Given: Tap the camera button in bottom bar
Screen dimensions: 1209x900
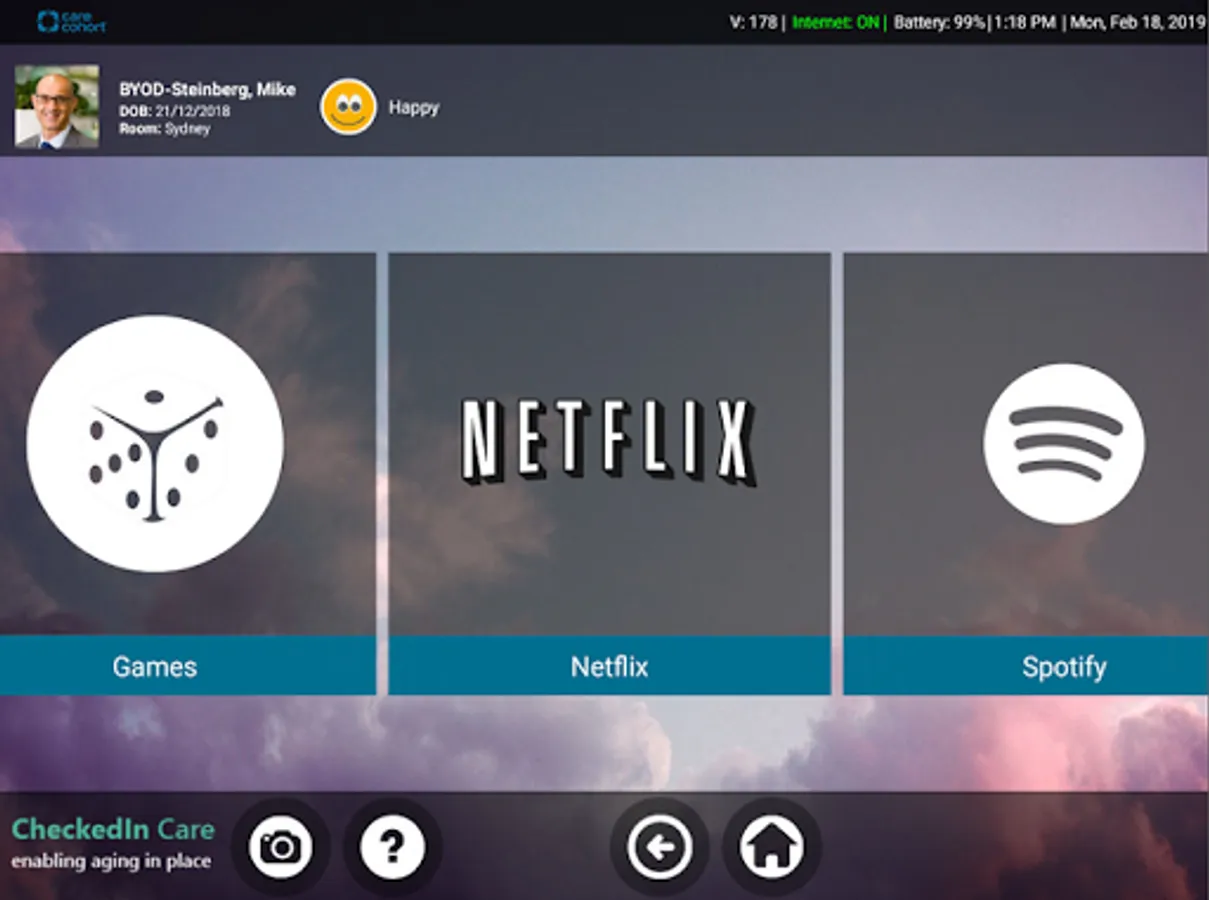Looking at the screenshot, I should click(x=281, y=847).
